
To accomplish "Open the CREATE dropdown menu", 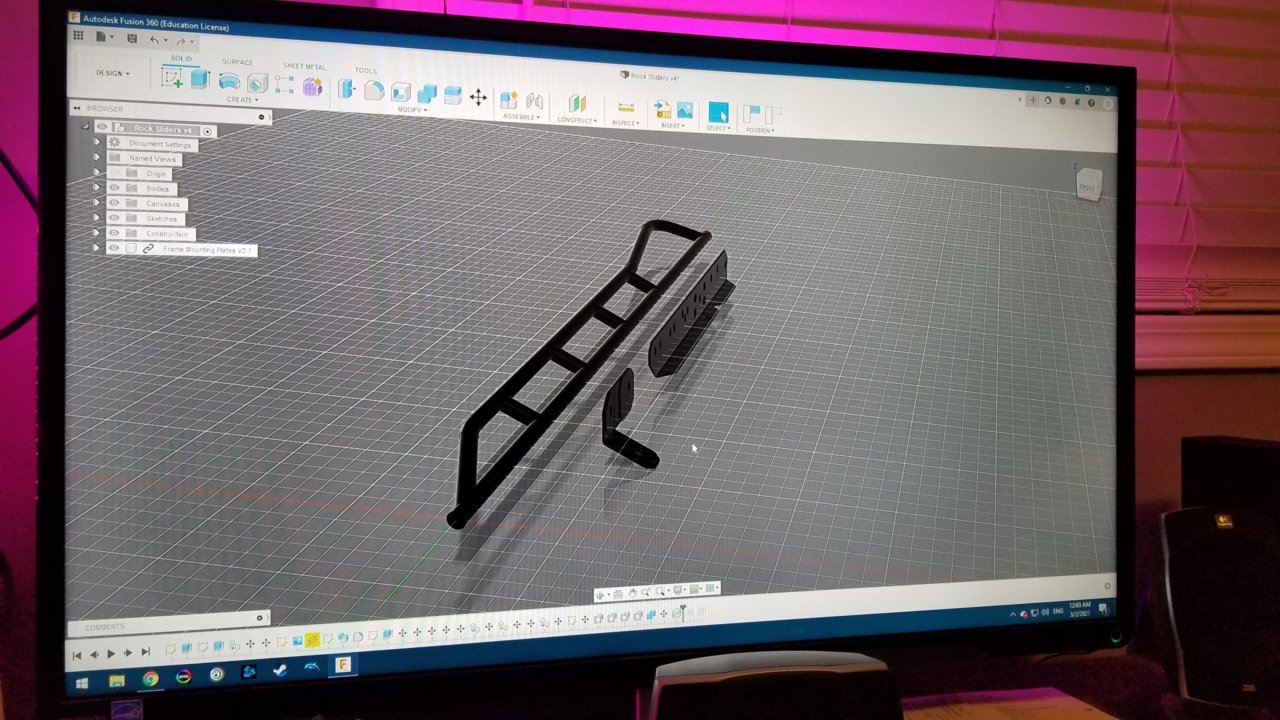I will (242, 100).
